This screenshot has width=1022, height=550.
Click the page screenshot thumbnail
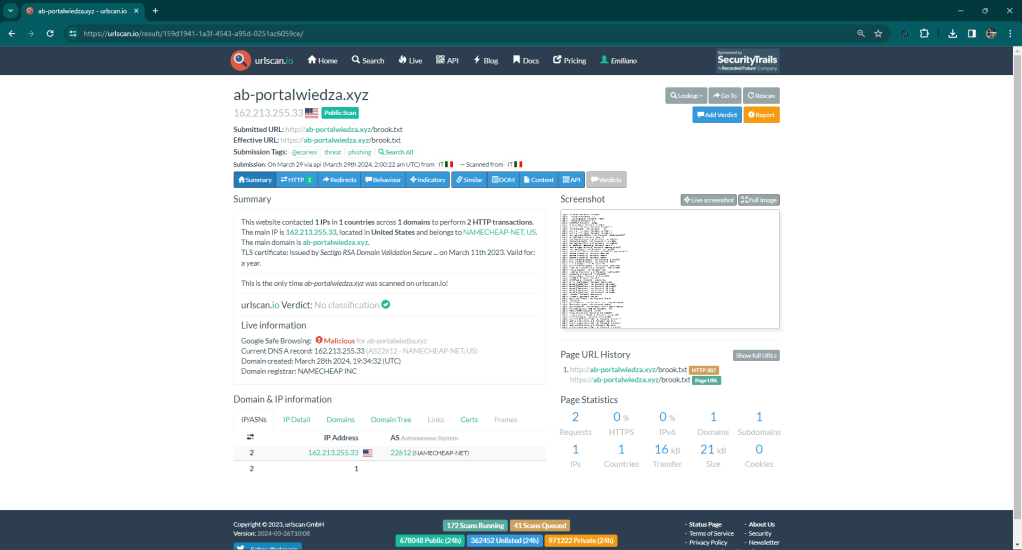(669, 270)
